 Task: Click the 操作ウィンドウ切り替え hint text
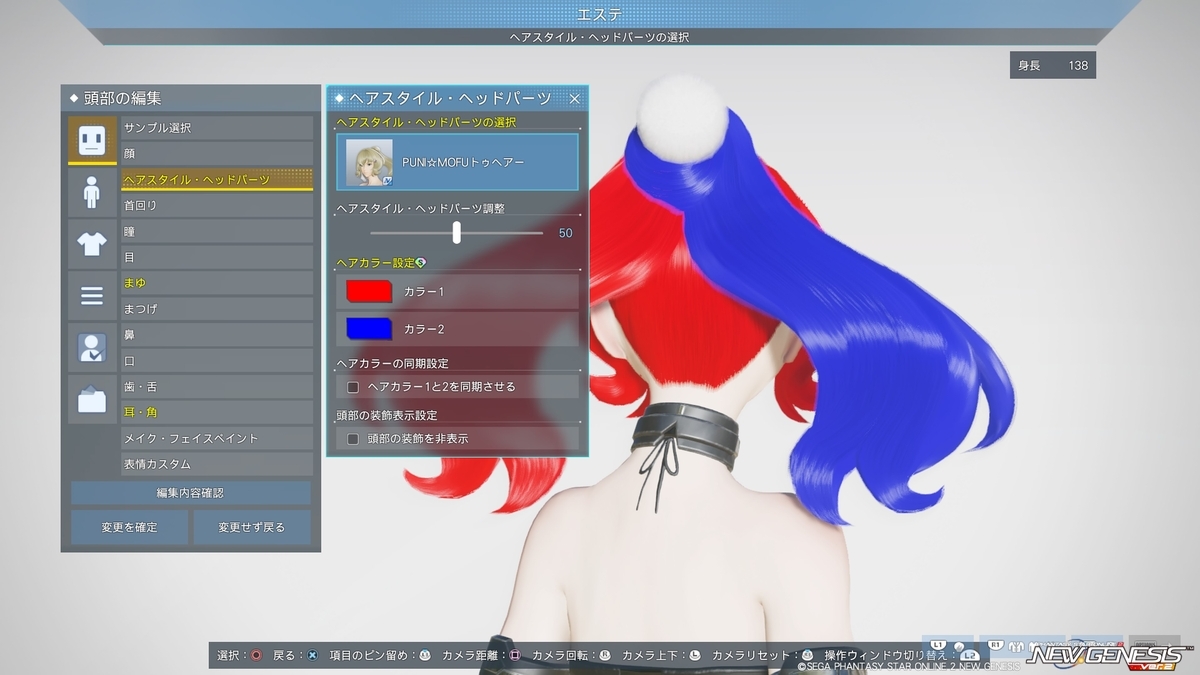tap(885, 655)
